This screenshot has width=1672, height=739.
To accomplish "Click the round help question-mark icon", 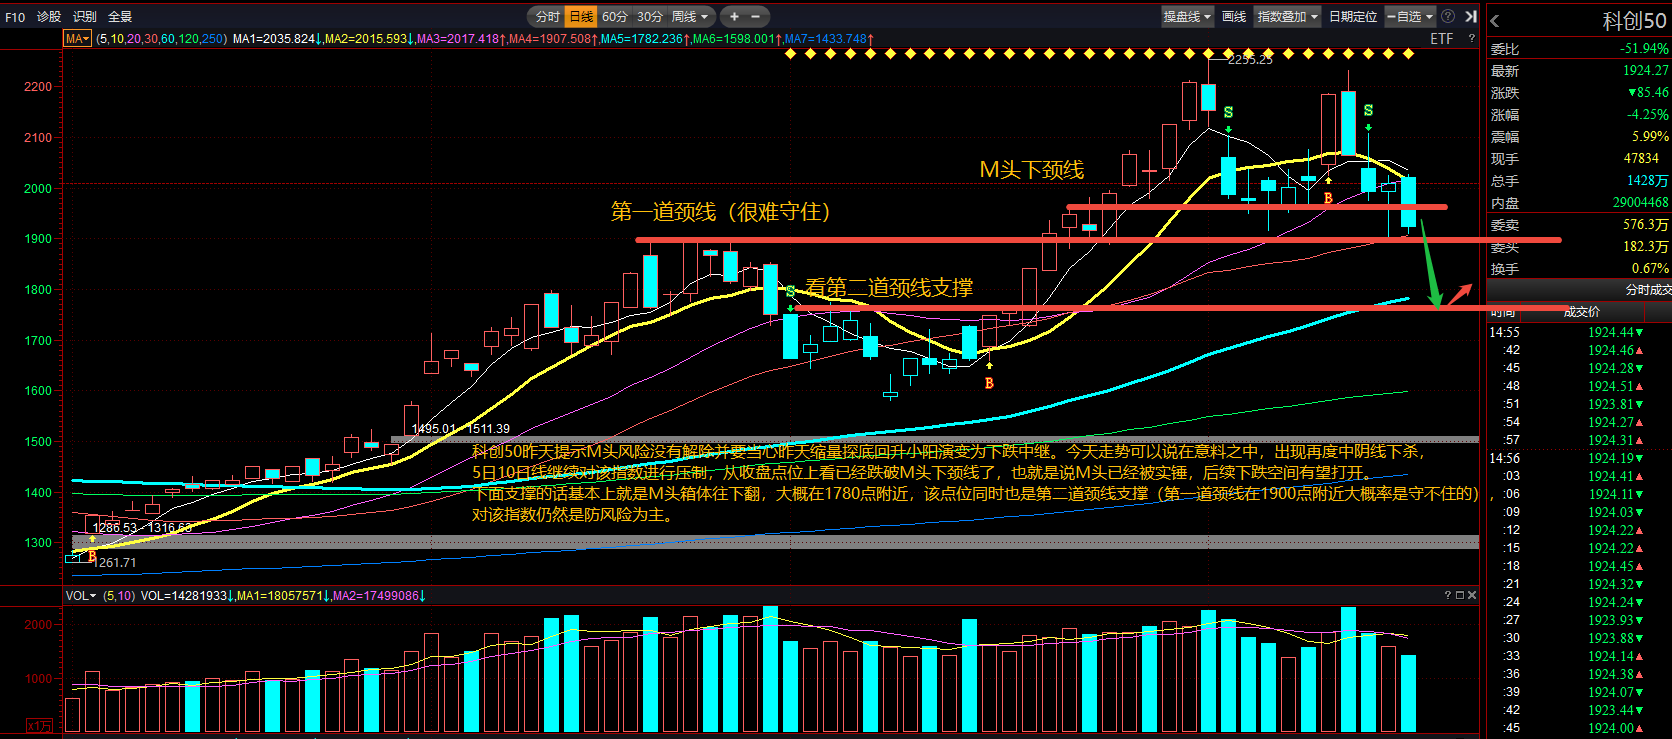I will (1448, 16).
